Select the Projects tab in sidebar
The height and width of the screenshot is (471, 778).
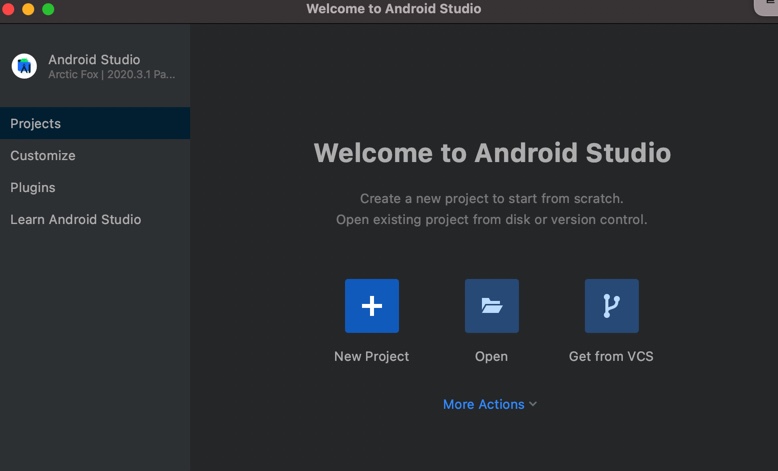click(95, 123)
